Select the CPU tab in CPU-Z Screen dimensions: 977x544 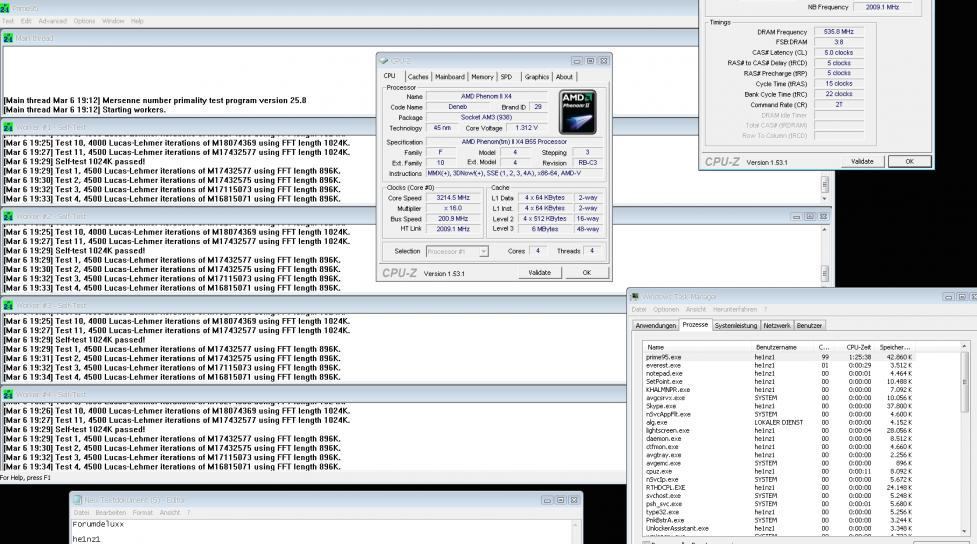click(x=390, y=76)
